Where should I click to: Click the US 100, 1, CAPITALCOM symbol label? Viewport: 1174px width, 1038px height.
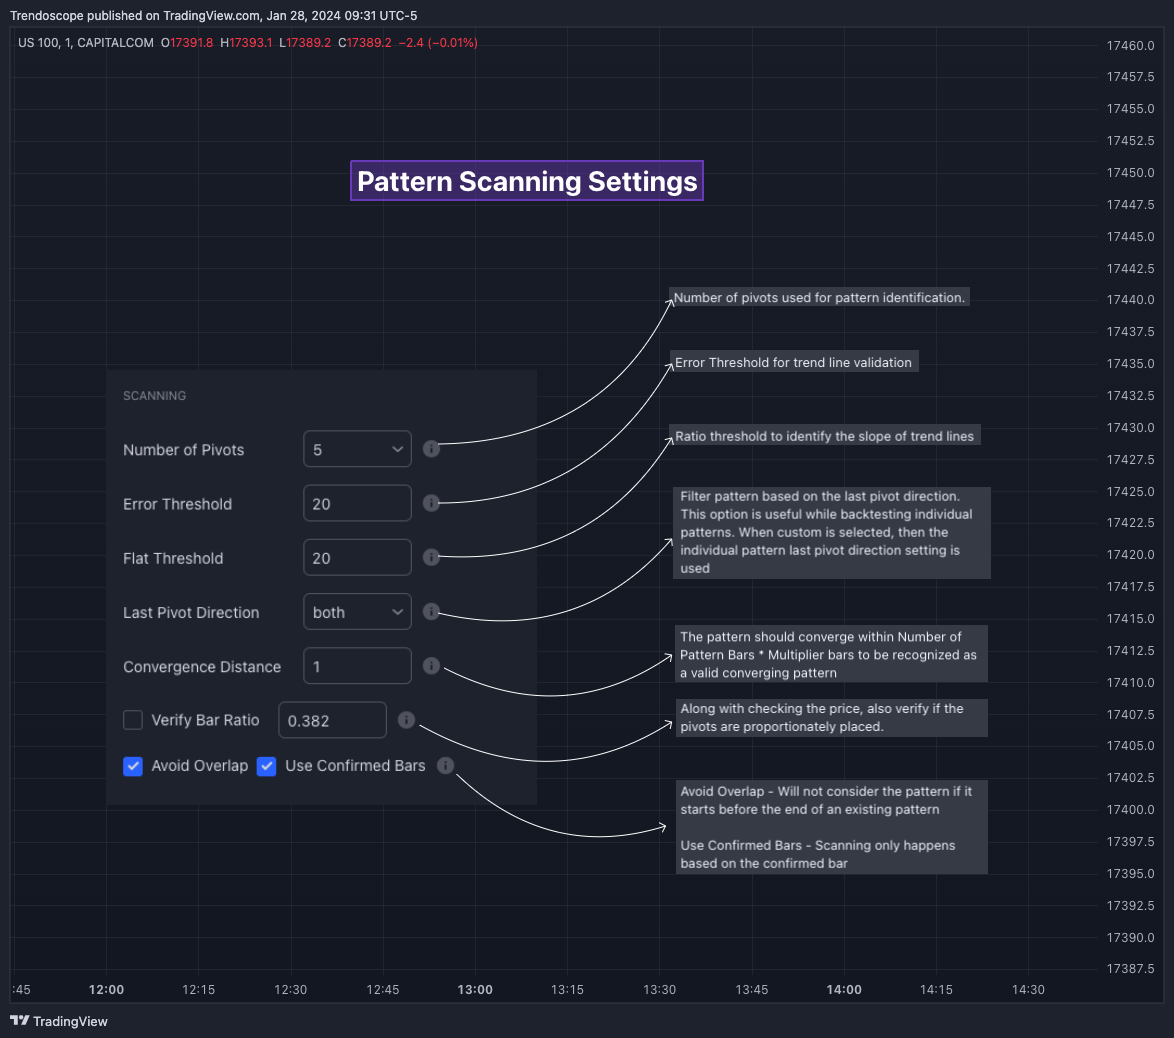(85, 43)
